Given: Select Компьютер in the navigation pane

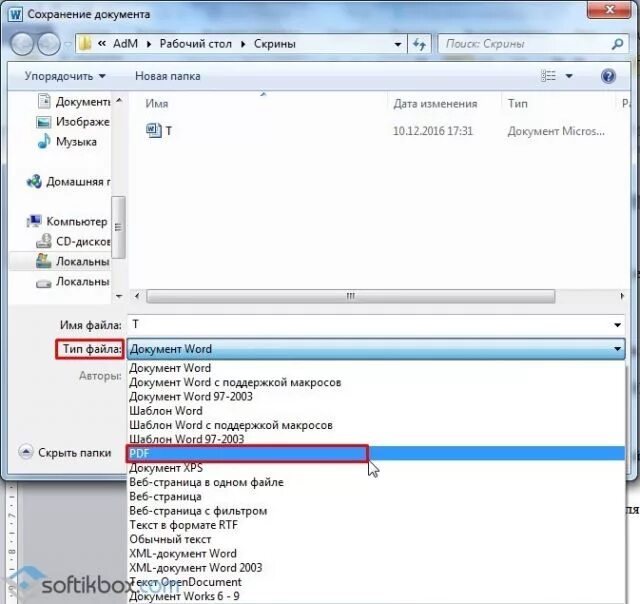Looking at the screenshot, I should coord(67,221).
